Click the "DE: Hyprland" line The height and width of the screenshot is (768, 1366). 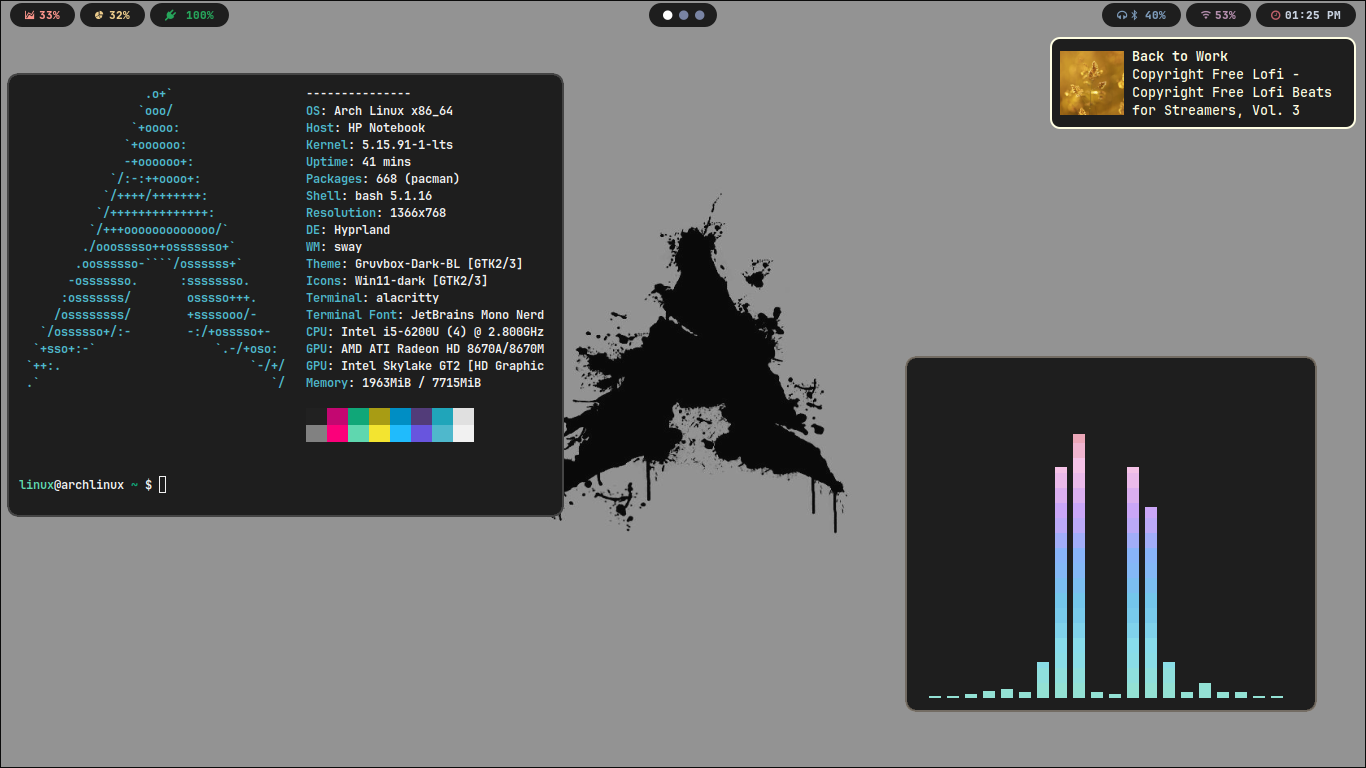pyautogui.click(x=348, y=230)
